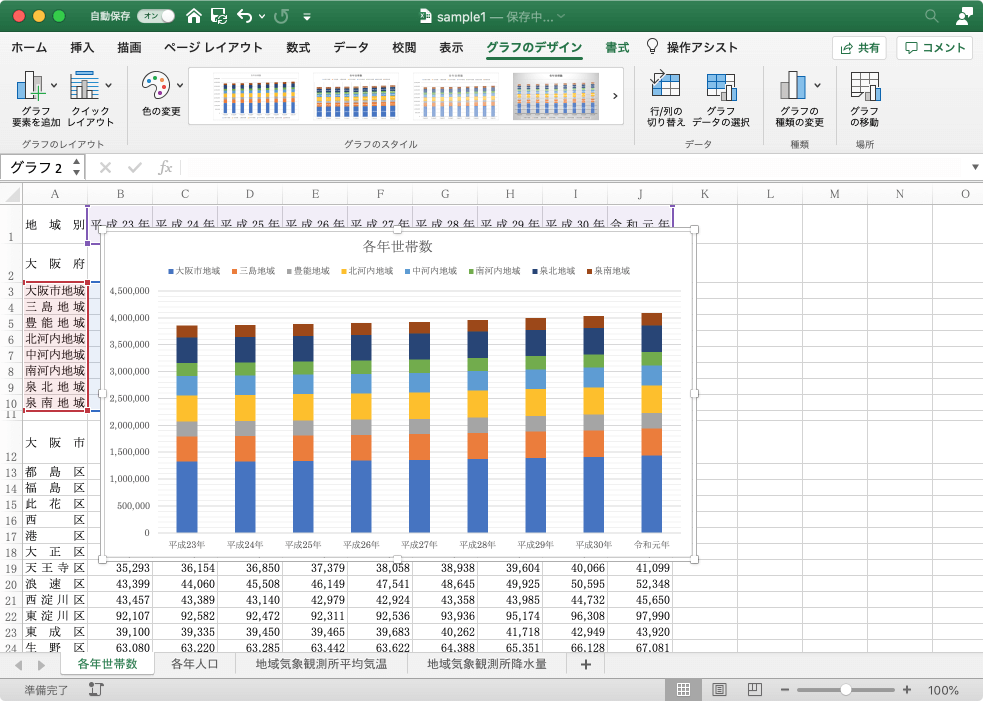Click the Switch Row/Column (行/列の切り替え) icon
Image resolution: width=983 pixels, height=701 pixels.
665,87
